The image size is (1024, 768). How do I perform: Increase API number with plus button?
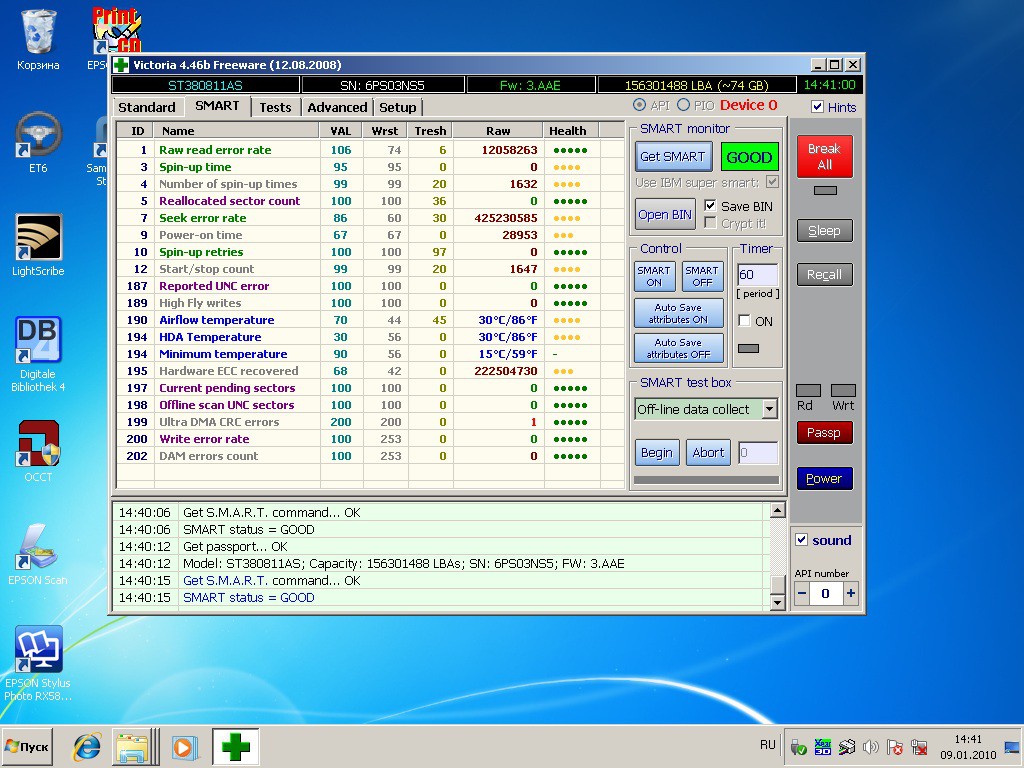click(850, 593)
